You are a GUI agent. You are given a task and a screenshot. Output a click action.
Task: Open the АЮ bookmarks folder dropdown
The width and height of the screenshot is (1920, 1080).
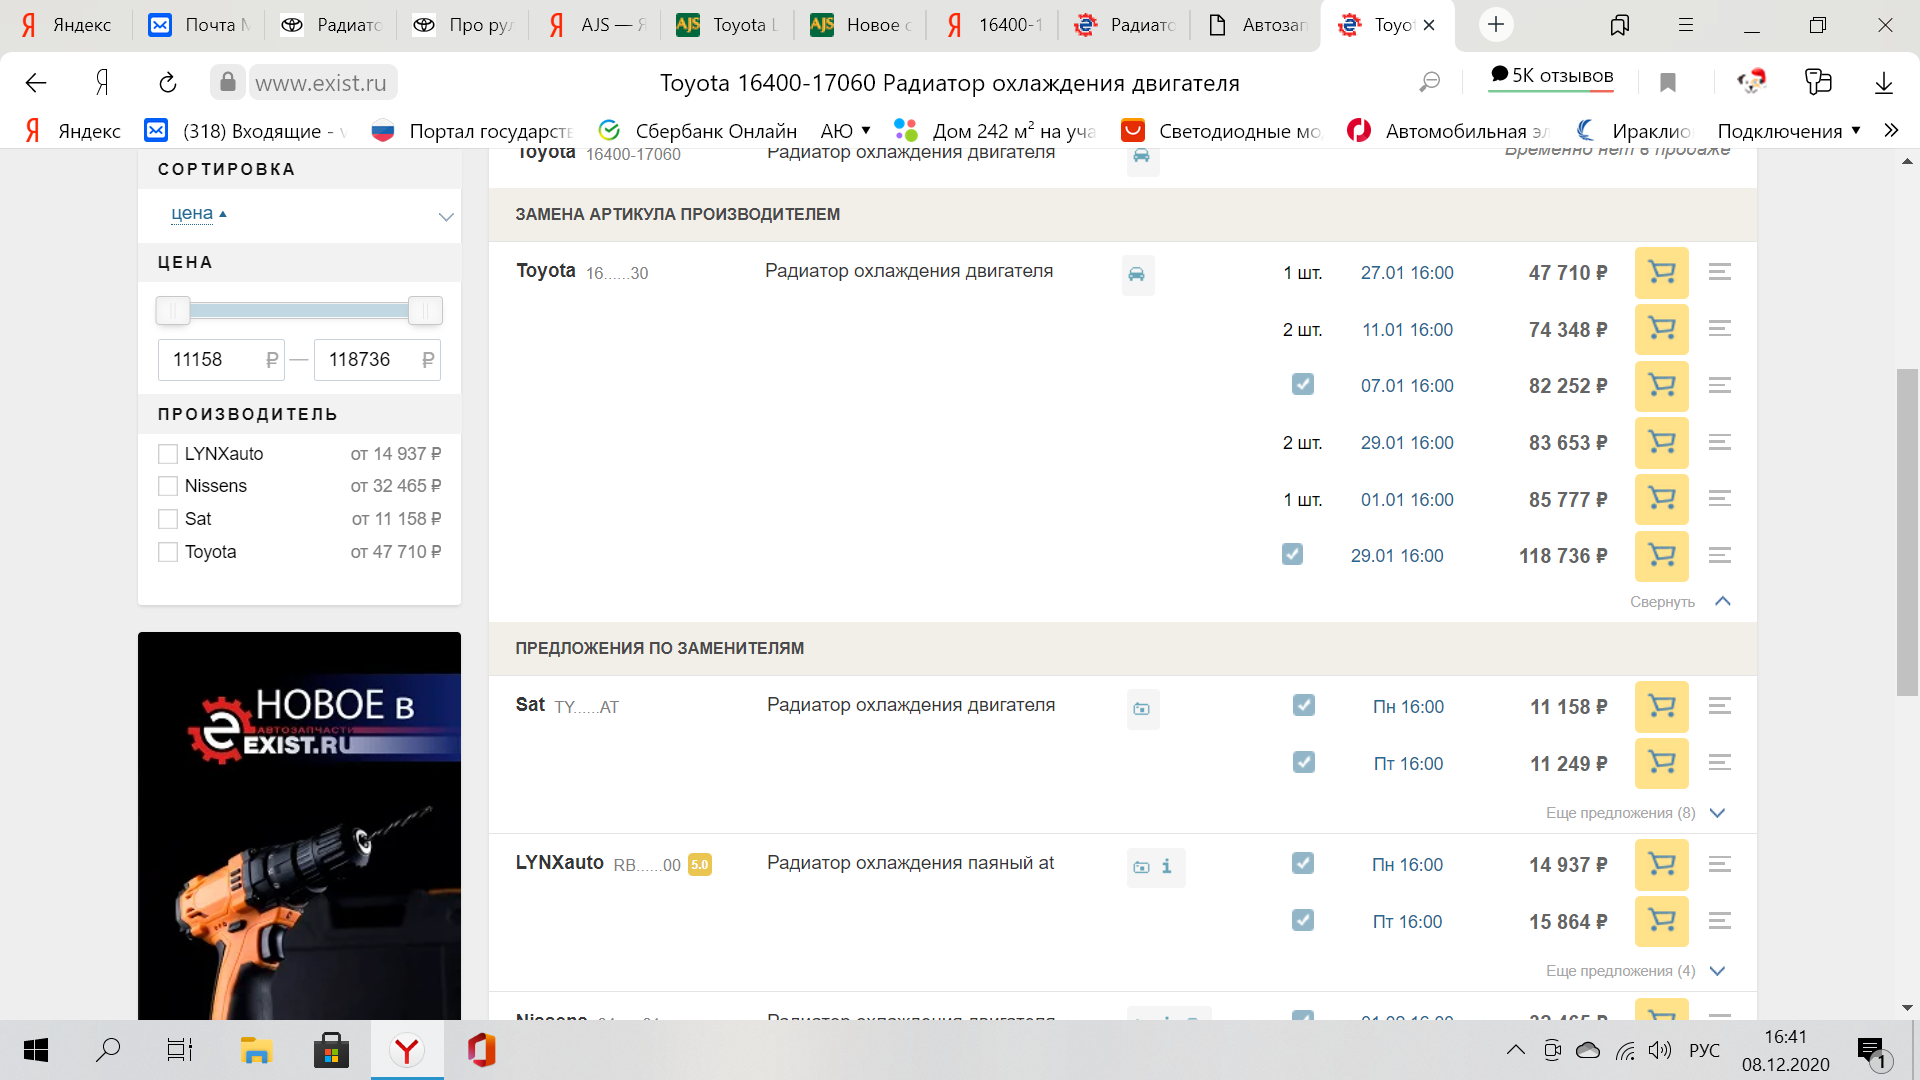[x=845, y=131]
